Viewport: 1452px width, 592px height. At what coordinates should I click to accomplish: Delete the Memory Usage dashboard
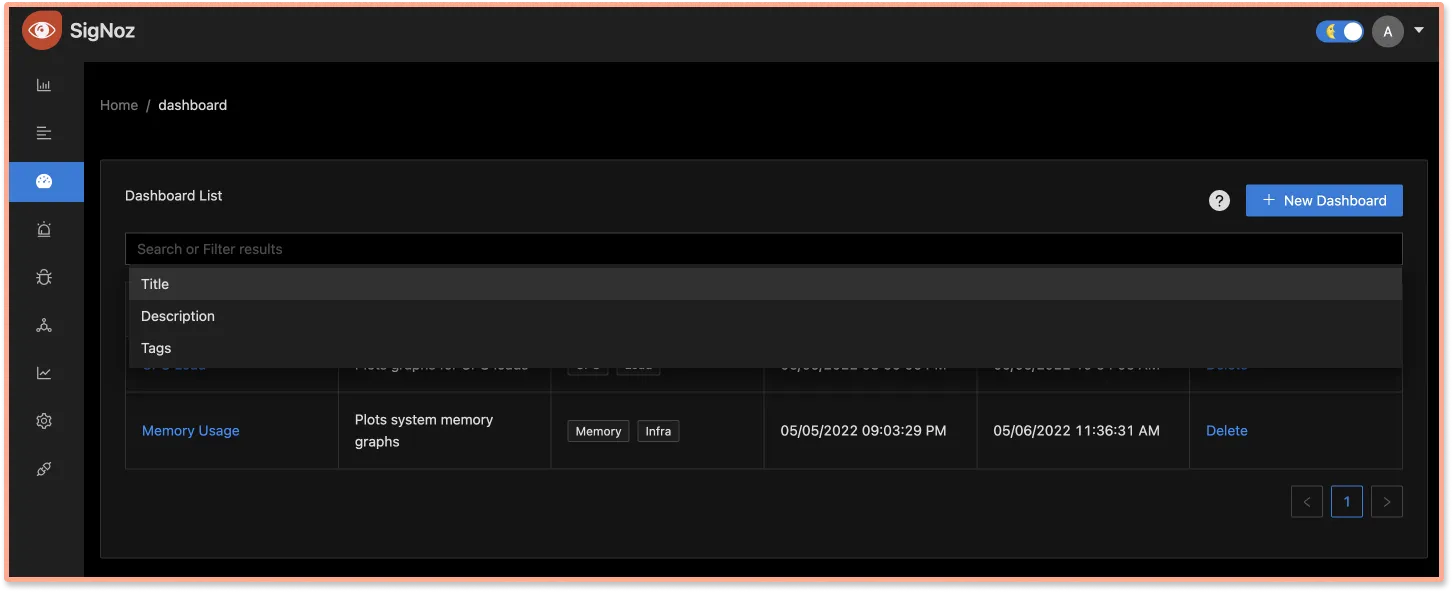click(x=1227, y=431)
